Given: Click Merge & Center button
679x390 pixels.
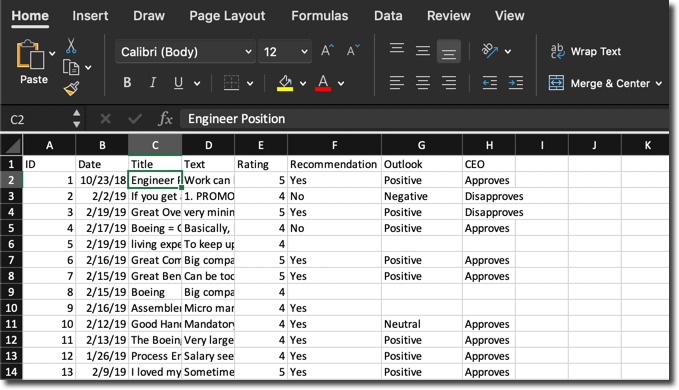Looking at the screenshot, I should pos(599,83).
